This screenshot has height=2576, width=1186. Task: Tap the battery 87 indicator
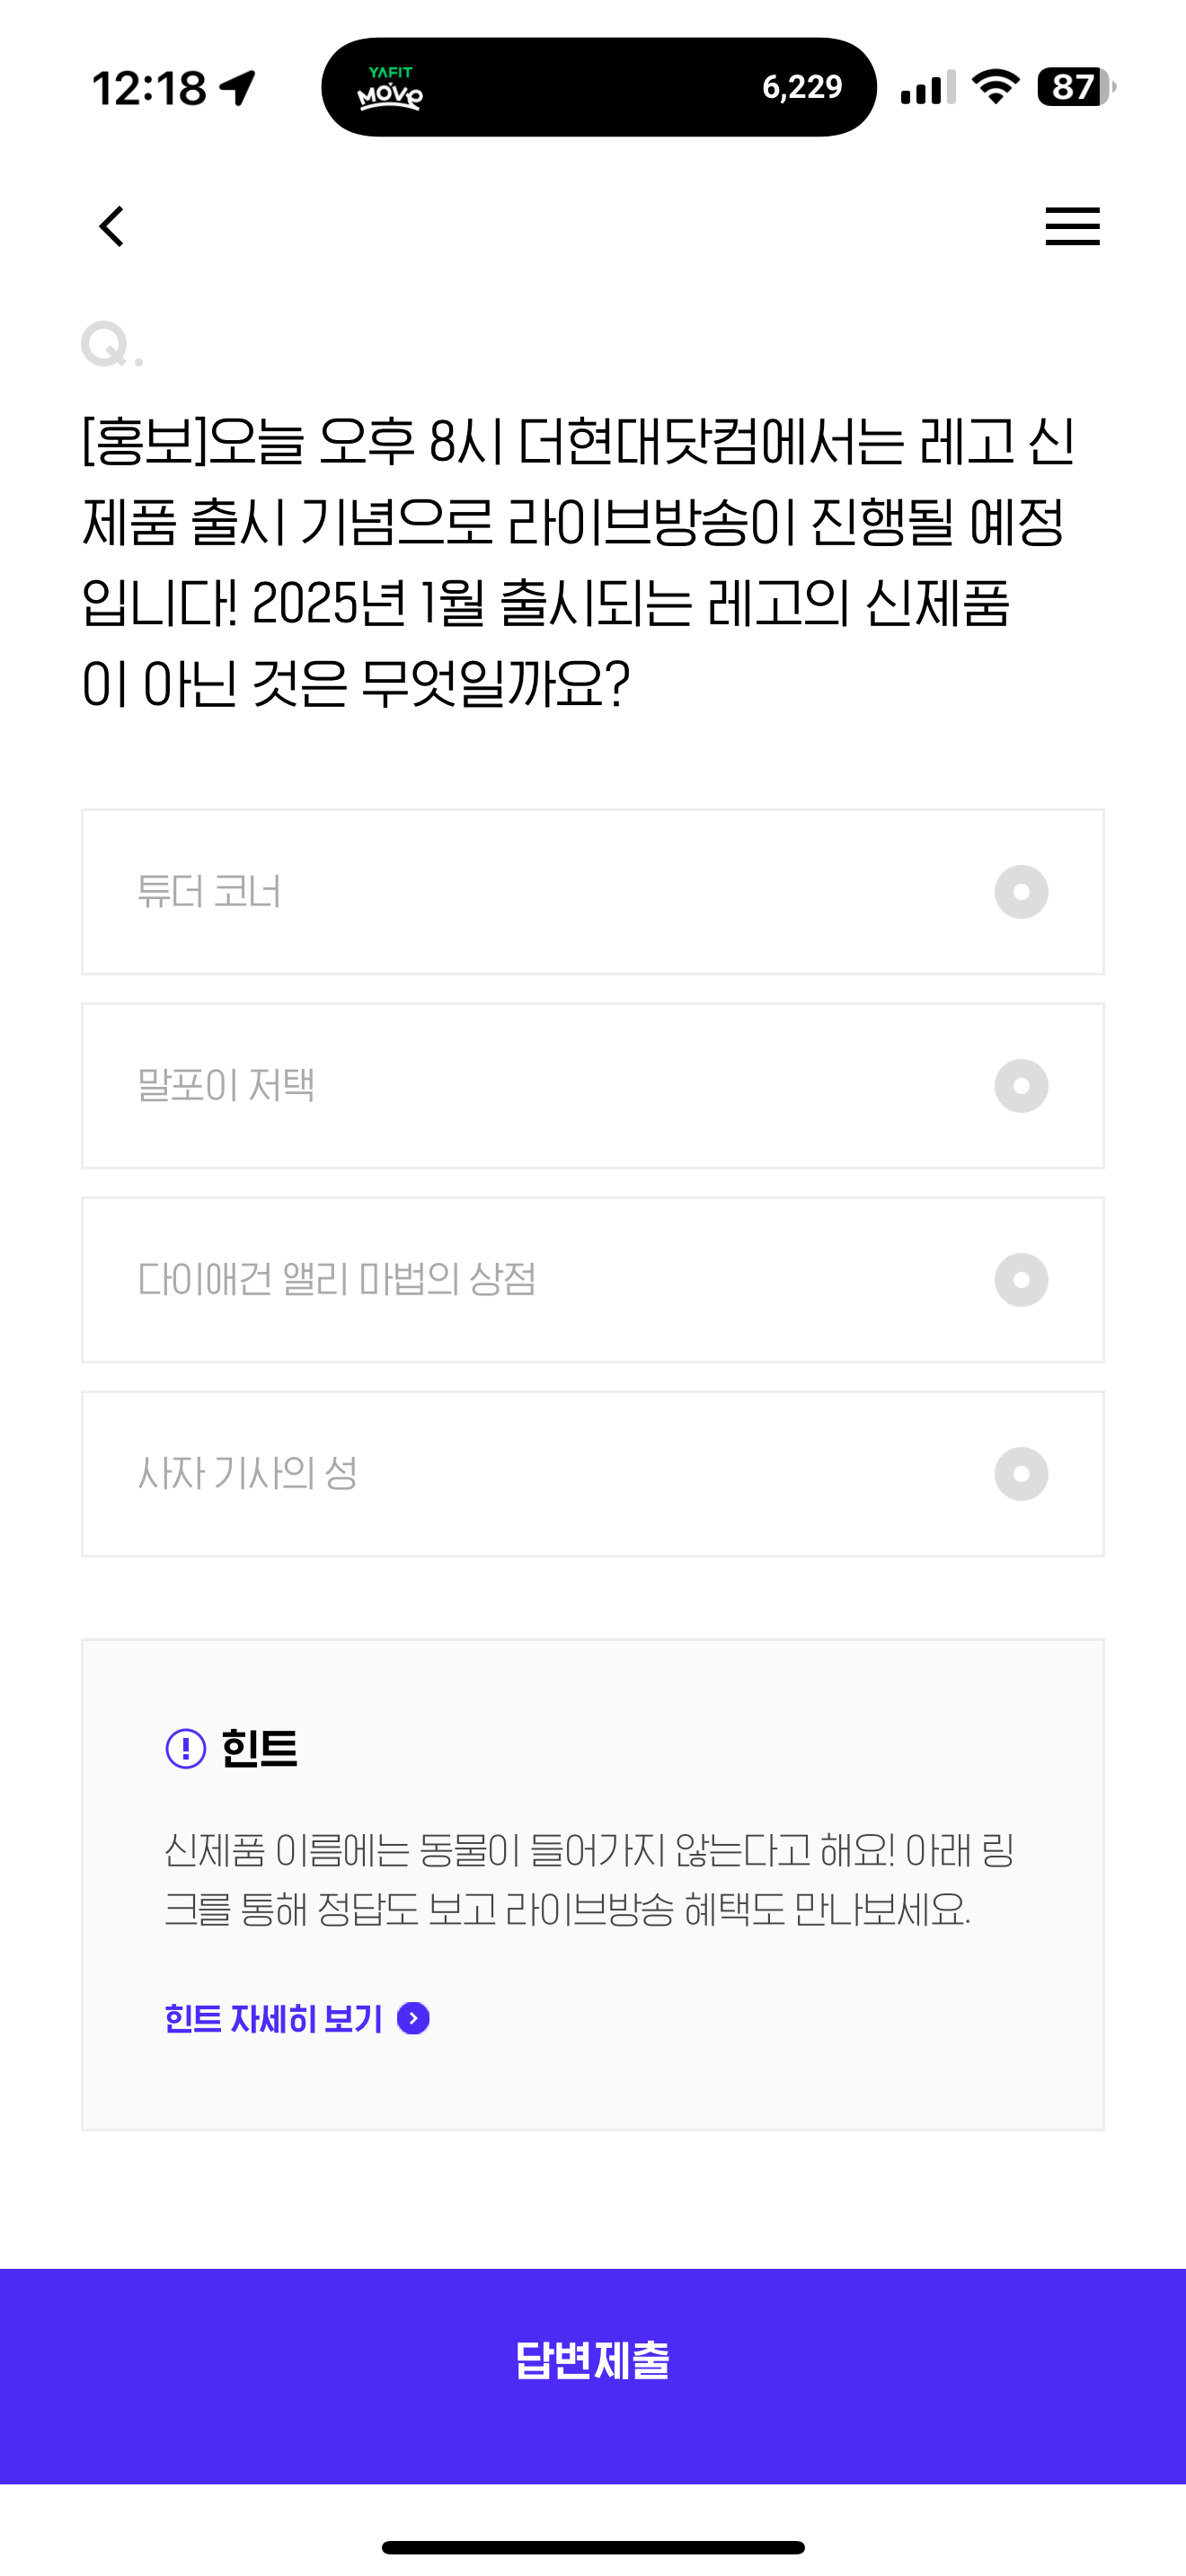click(1076, 87)
